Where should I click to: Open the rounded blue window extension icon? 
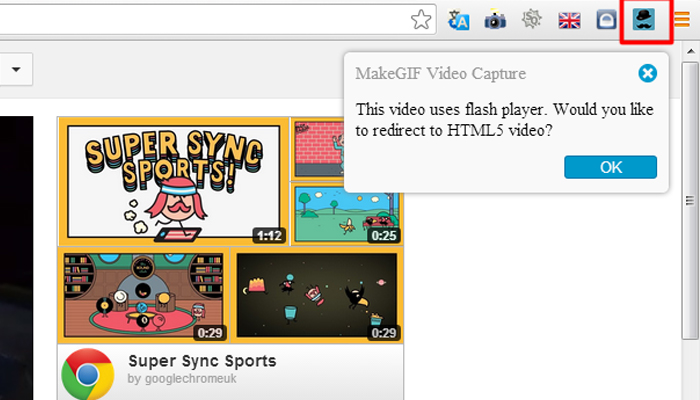606,20
